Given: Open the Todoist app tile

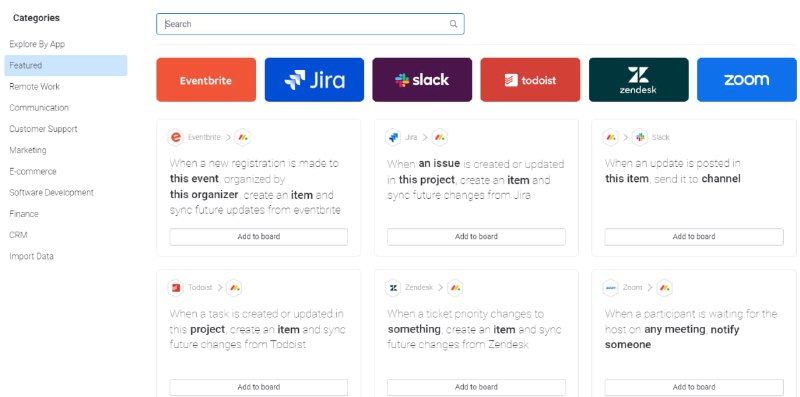Looking at the screenshot, I should (x=530, y=80).
